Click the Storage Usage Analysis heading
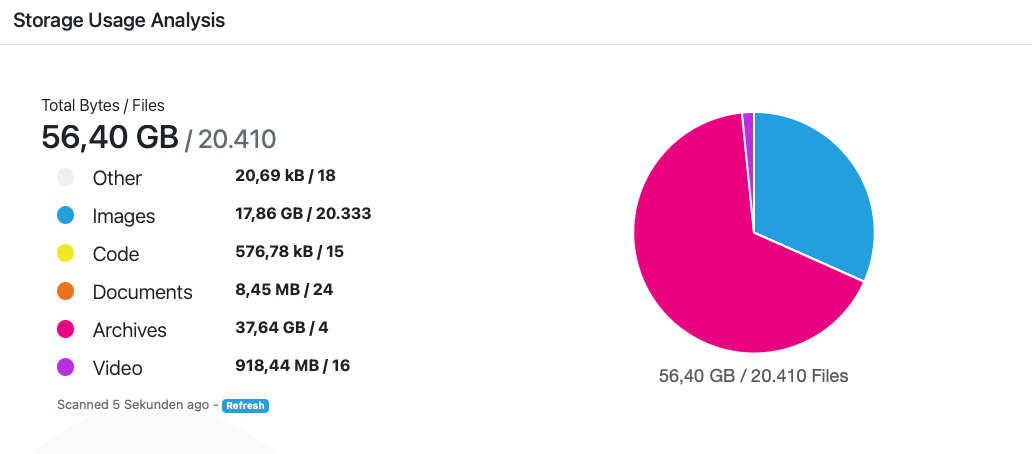The height and width of the screenshot is (454, 1032). [x=119, y=20]
